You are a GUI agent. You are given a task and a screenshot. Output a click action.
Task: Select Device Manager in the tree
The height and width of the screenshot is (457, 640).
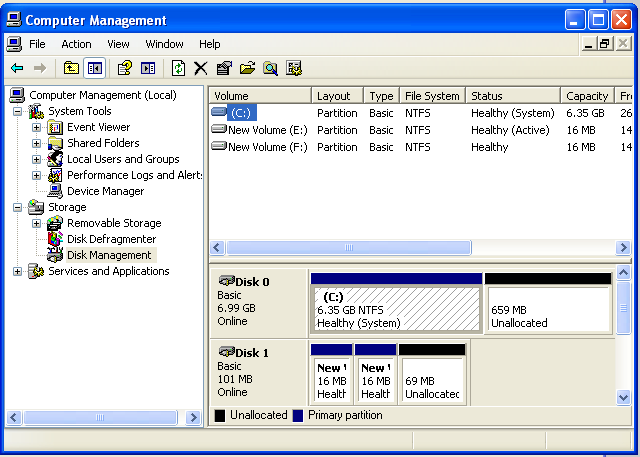[x=105, y=191]
